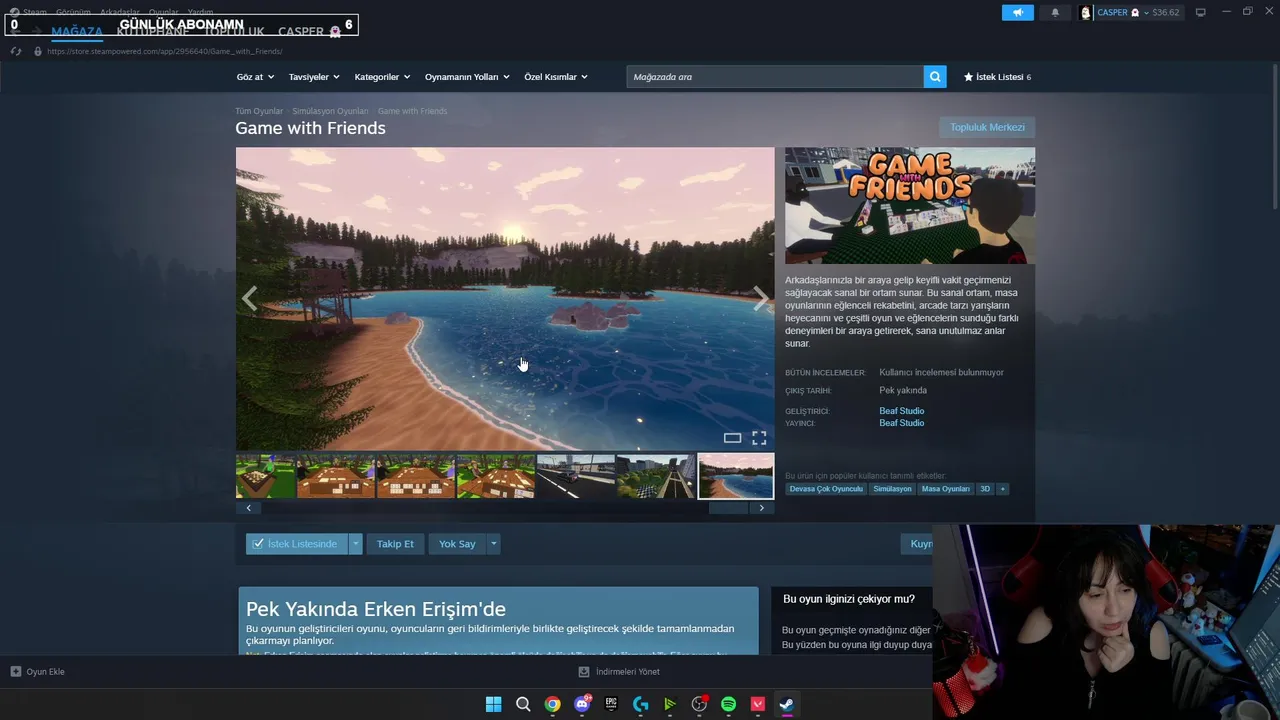Click the padlock site info icon
Screen dimensions: 1280x720
(38, 51)
